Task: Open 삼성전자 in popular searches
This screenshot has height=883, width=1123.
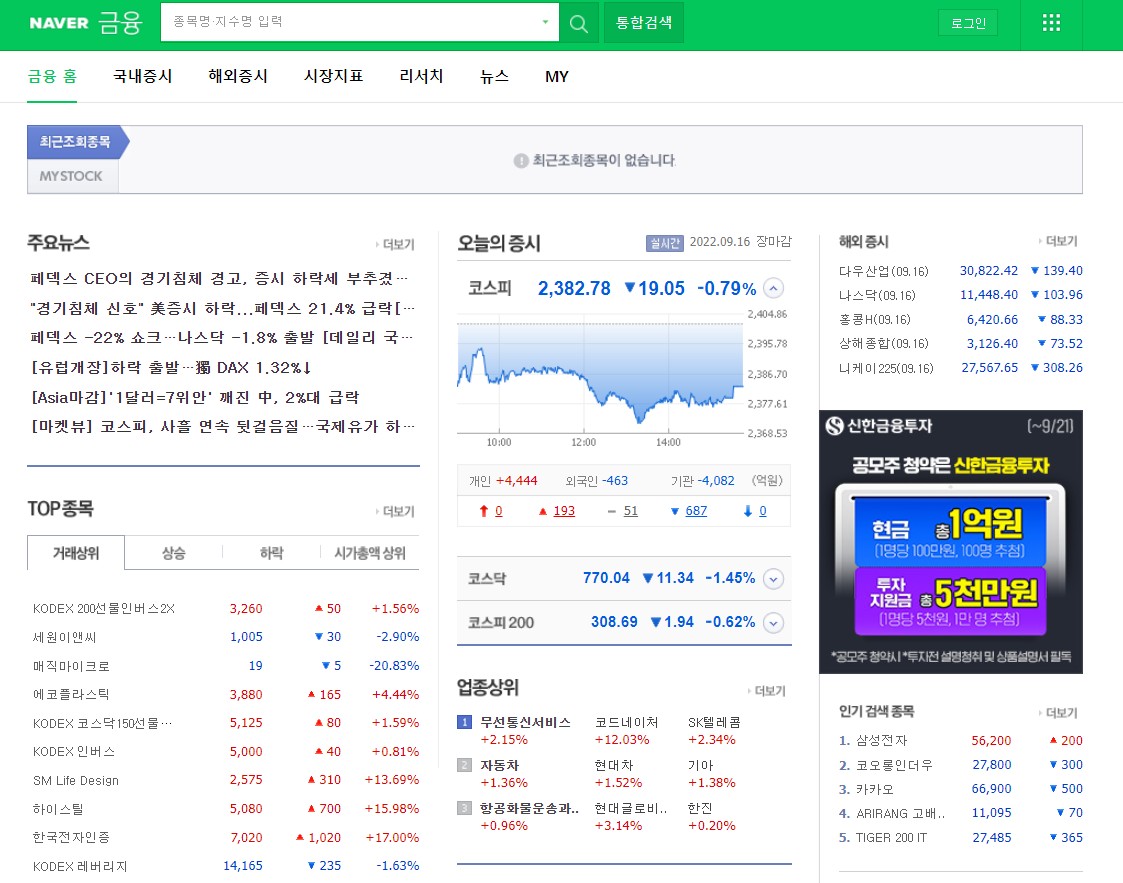Action: tap(882, 740)
